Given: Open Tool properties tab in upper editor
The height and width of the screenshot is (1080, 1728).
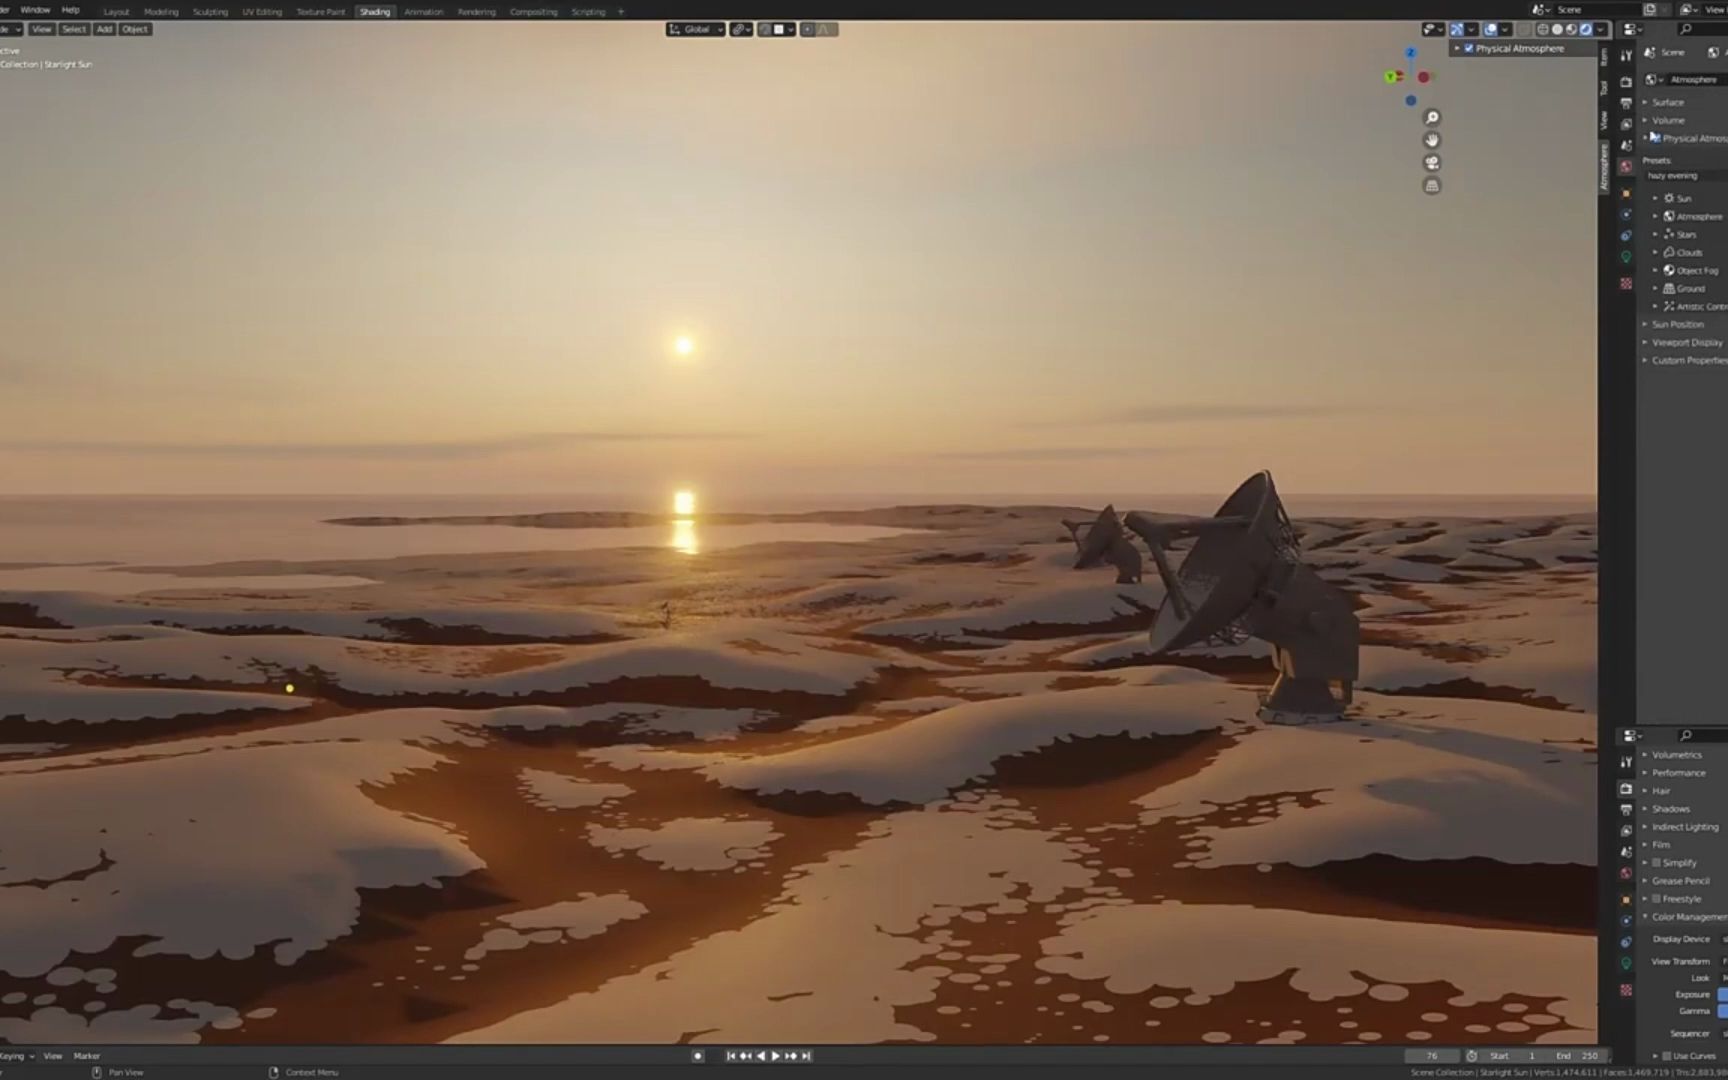Looking at the screenshot, I should (1626, 56).
